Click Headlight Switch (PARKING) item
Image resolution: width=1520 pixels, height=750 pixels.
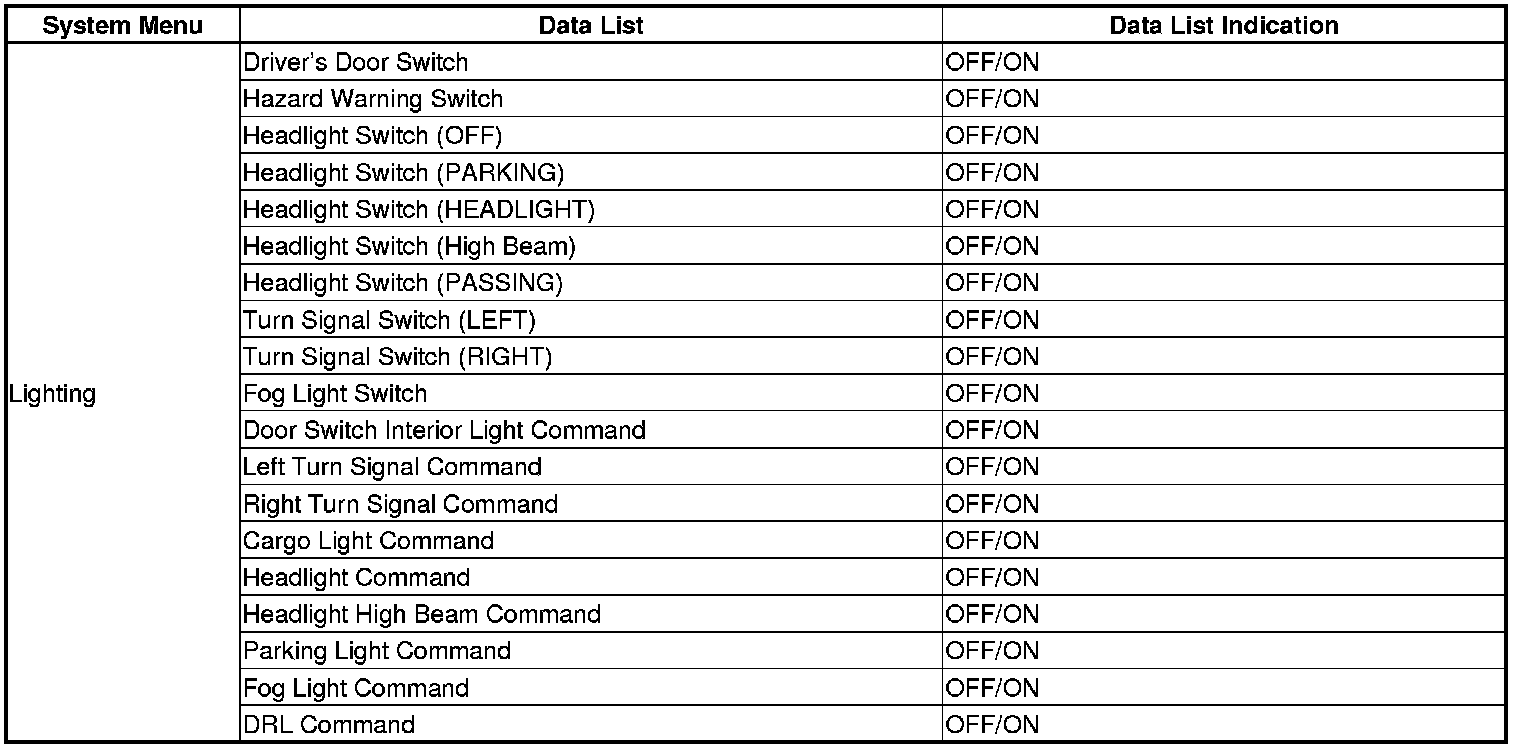(x=403, y=173)
